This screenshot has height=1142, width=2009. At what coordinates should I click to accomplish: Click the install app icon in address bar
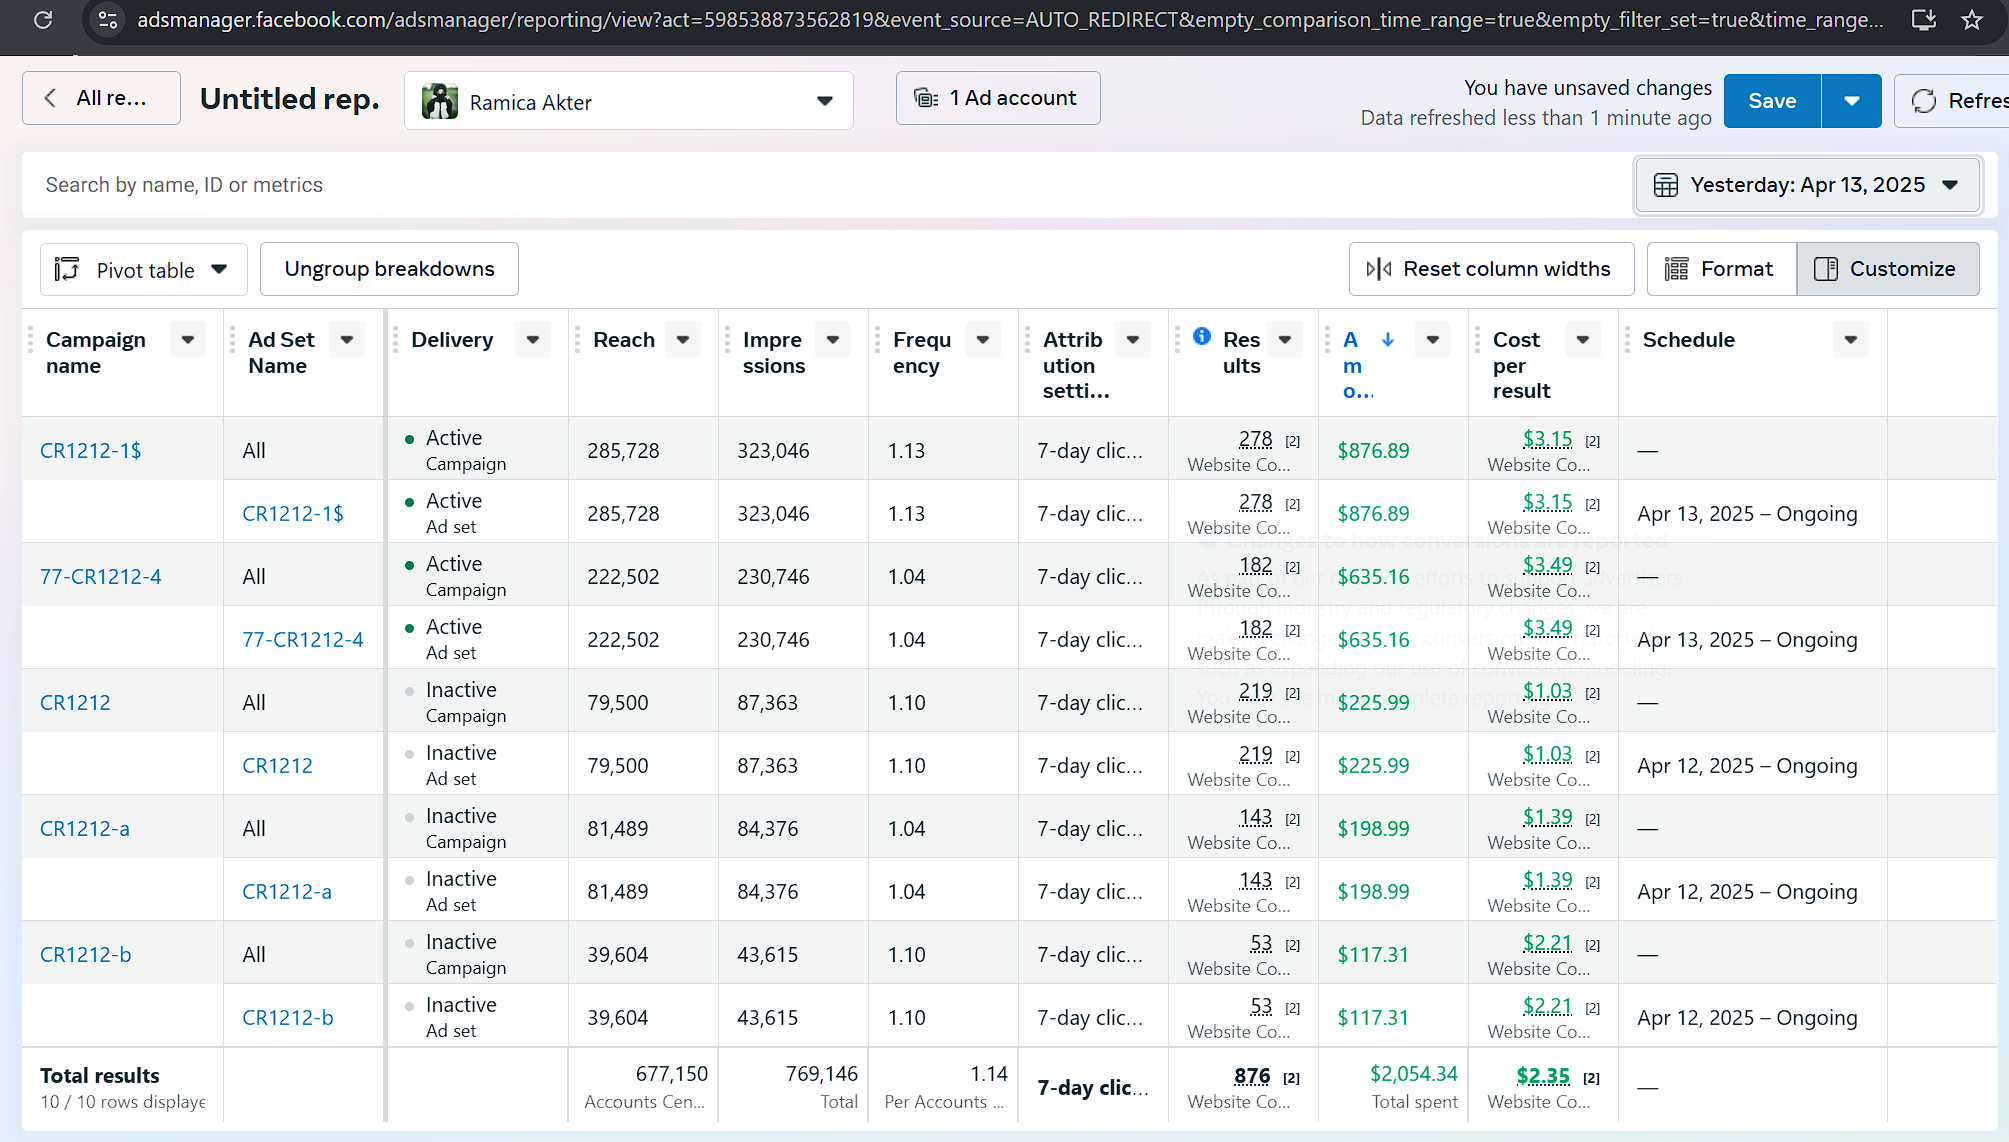coord(1923,19)
